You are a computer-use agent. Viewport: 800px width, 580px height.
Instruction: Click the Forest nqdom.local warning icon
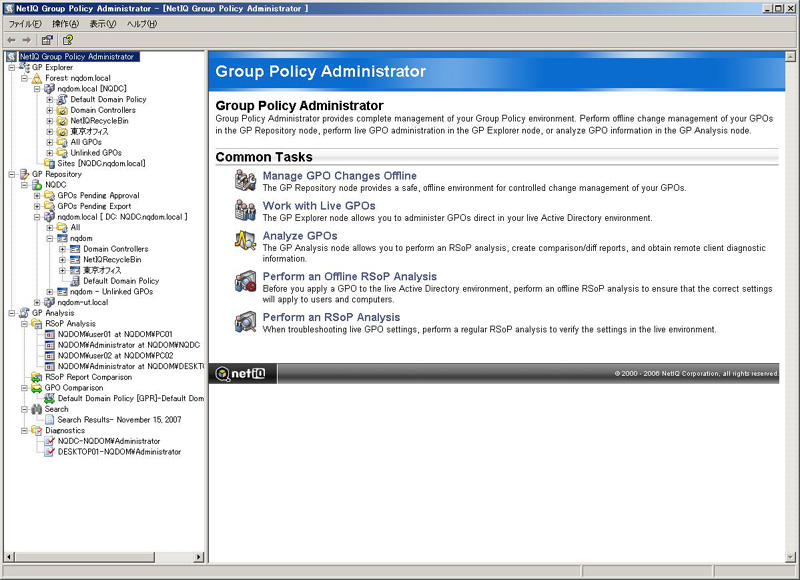coord(37,78)
